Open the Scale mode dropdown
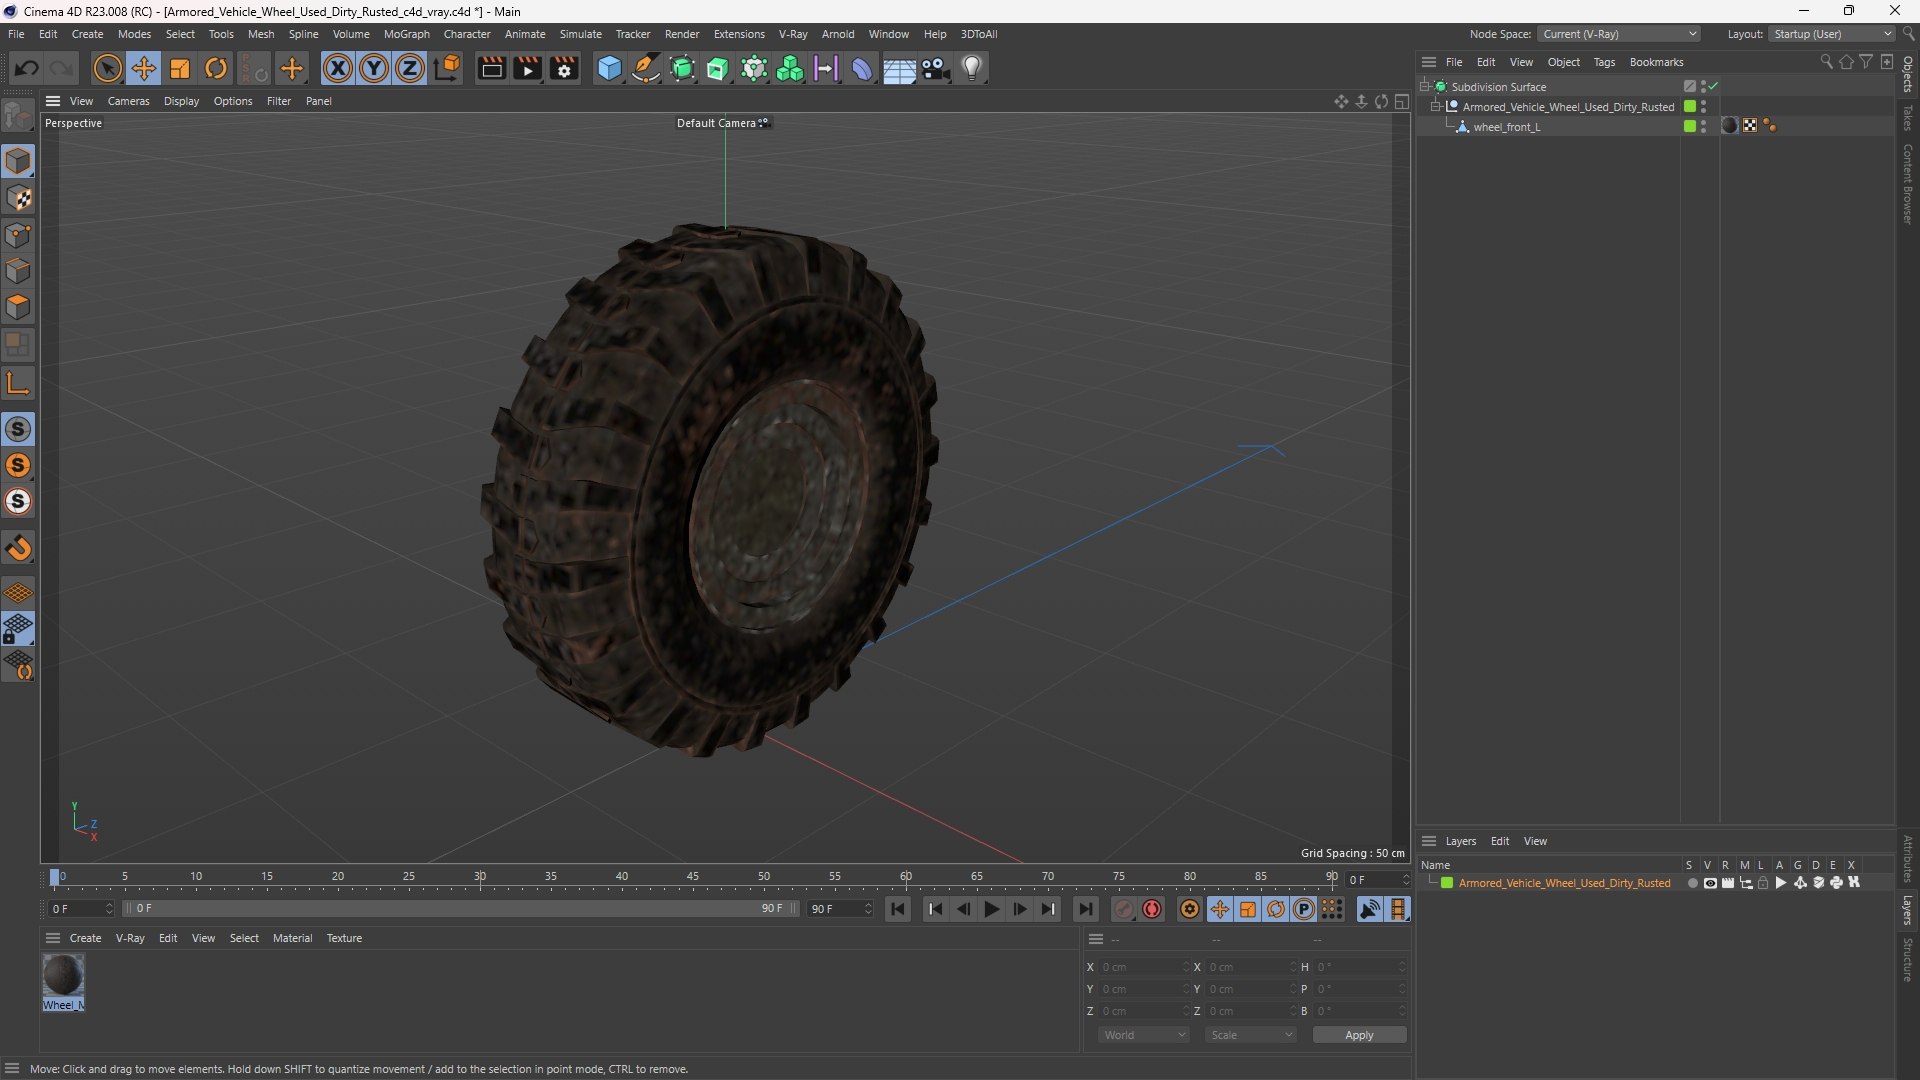This screenshot has width=1920, height=1080. (1250, 1035)
